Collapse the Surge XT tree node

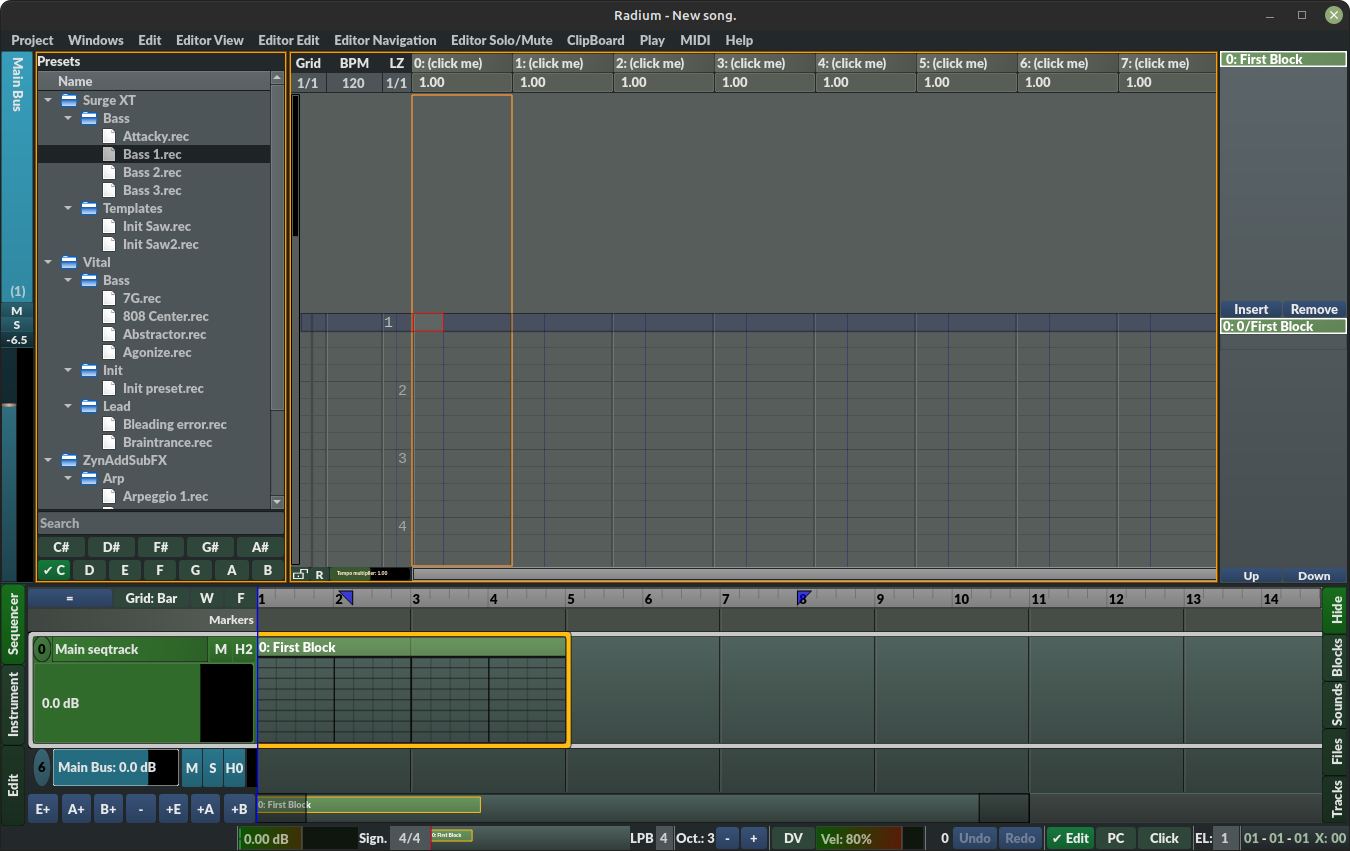[48, 100]
